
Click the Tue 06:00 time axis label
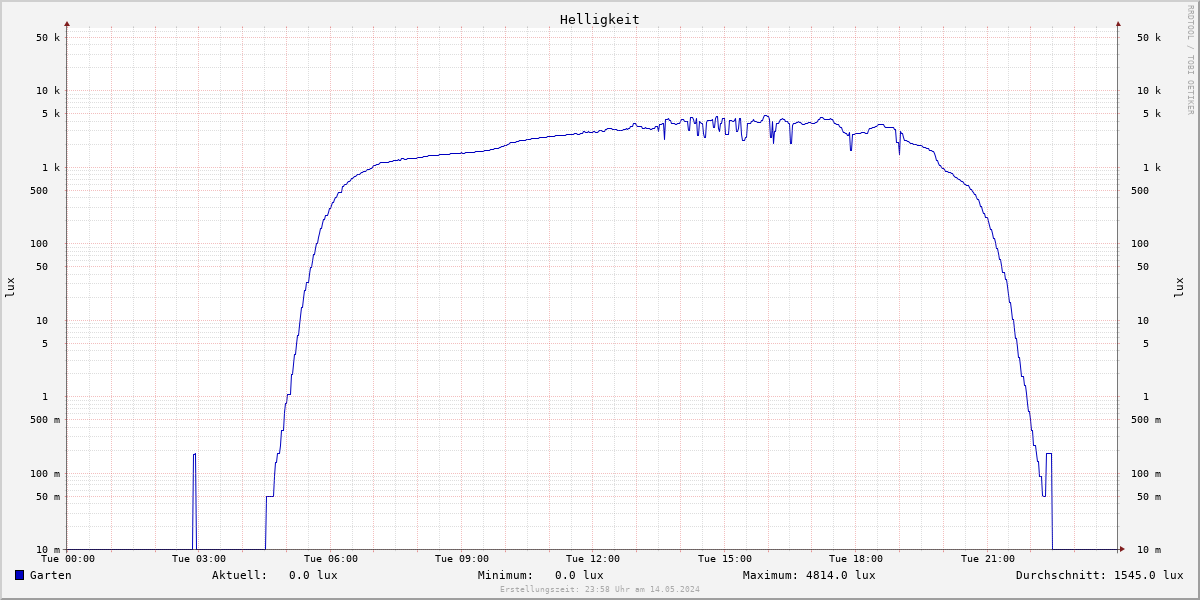331,559
